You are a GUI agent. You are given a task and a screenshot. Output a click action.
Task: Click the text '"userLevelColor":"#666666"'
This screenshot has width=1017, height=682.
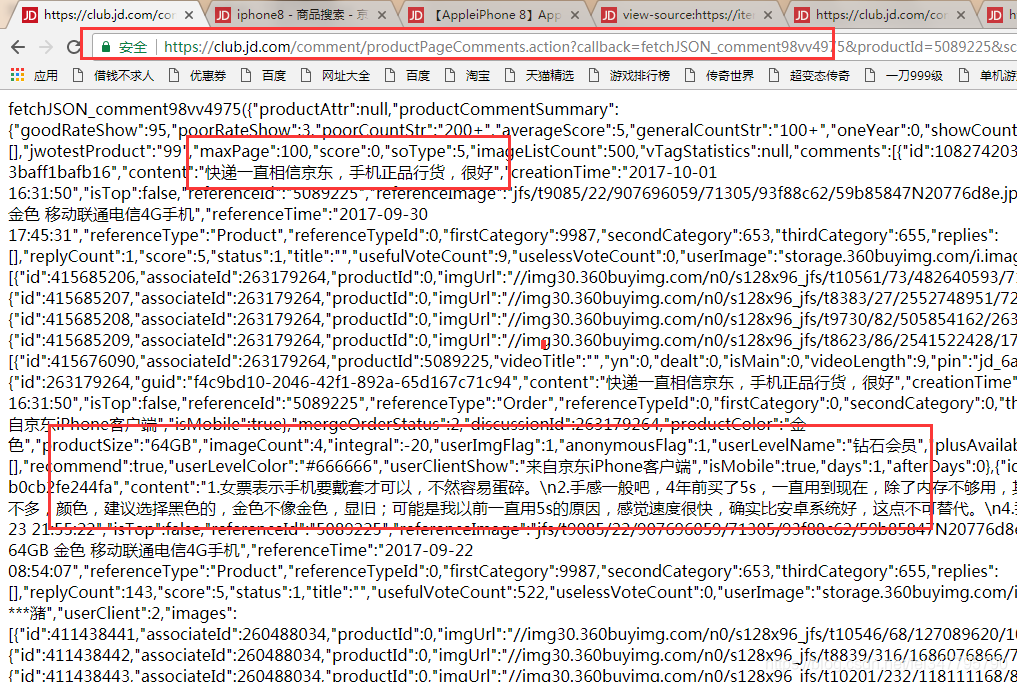click(x=274, y=466)
